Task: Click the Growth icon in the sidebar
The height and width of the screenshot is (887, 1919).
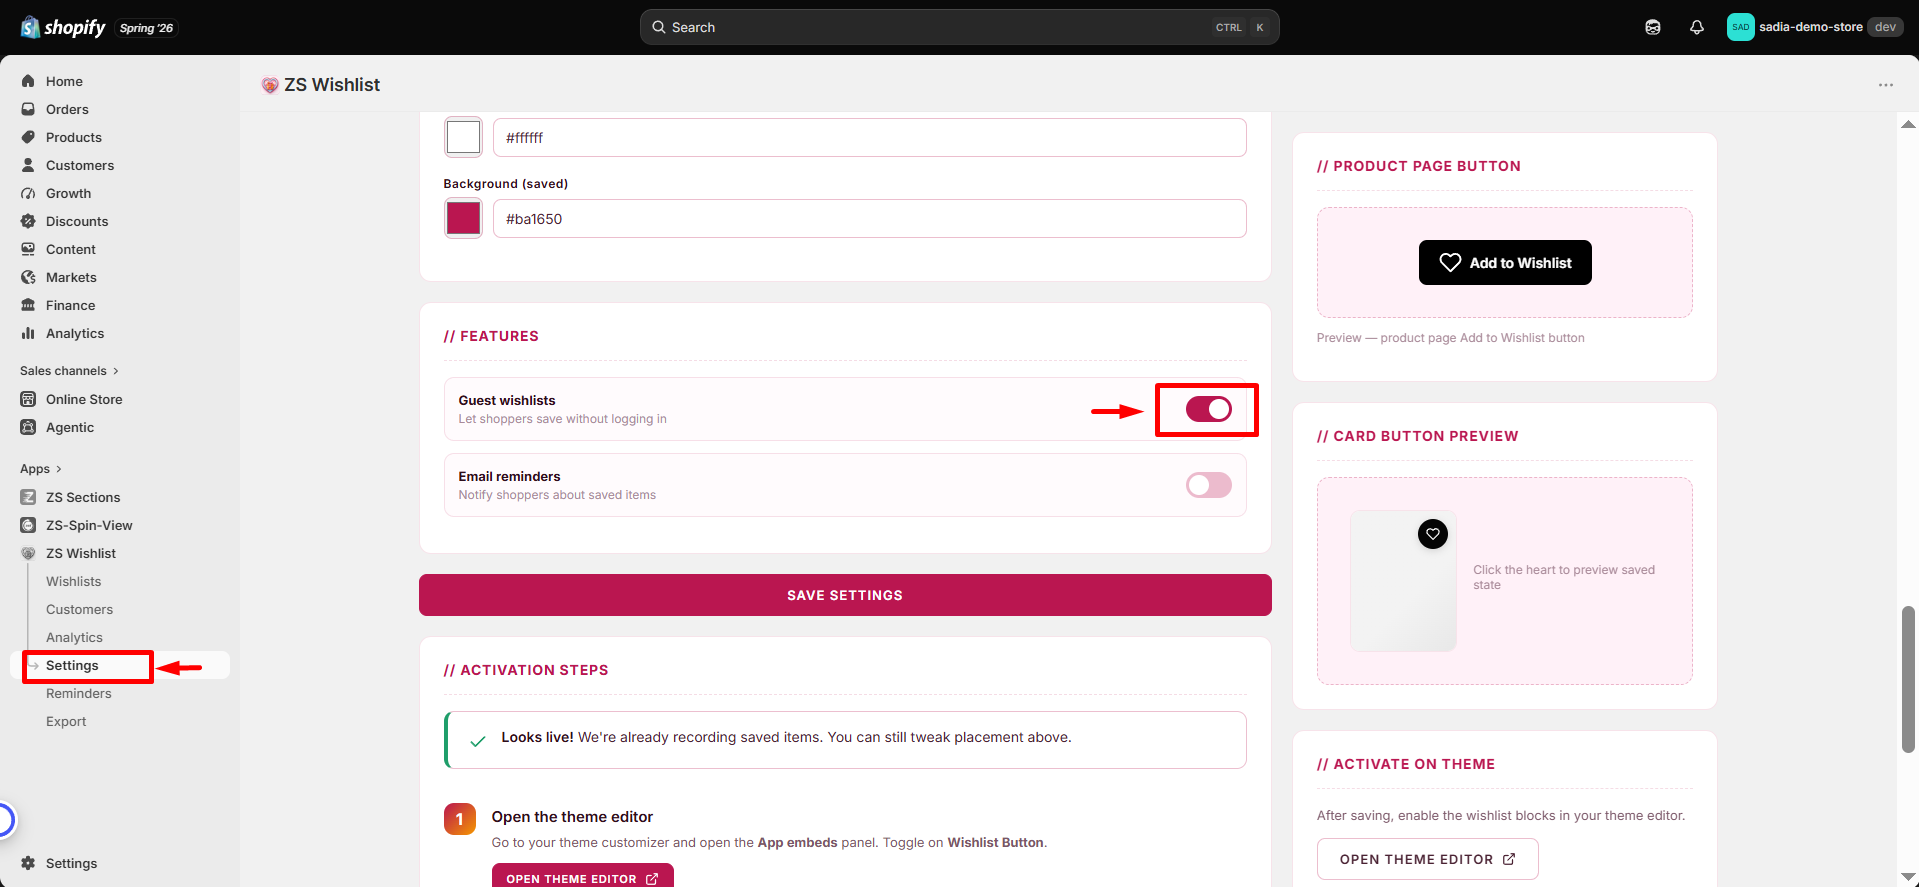Action: coord(28,193)
